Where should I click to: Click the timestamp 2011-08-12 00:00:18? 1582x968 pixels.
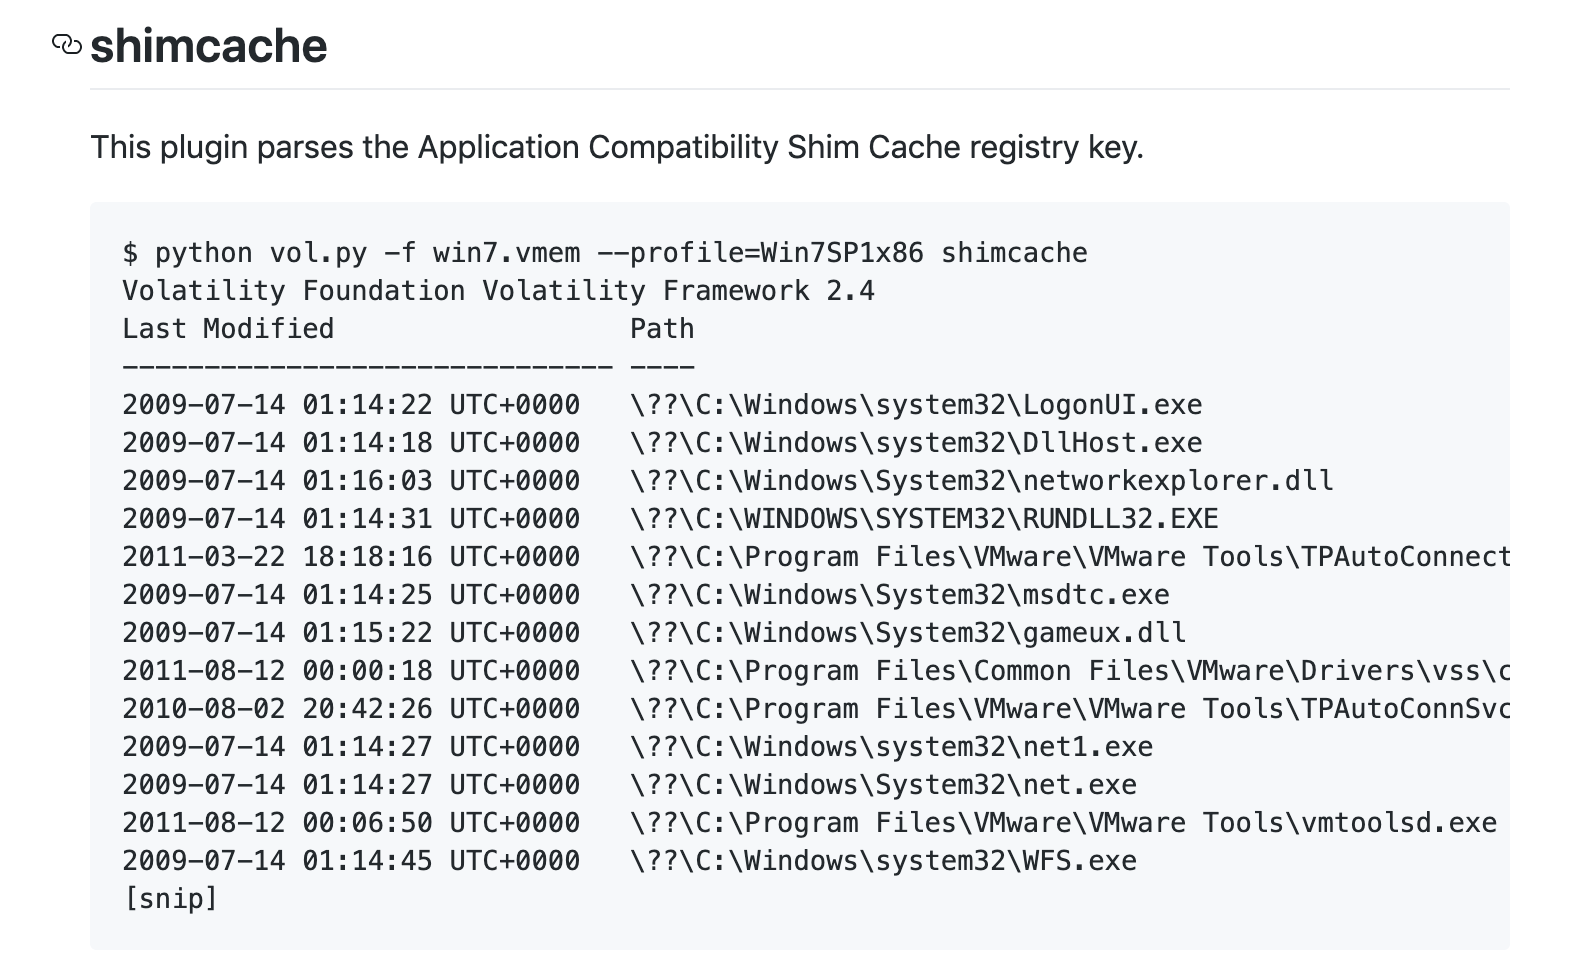click(351, 671)
